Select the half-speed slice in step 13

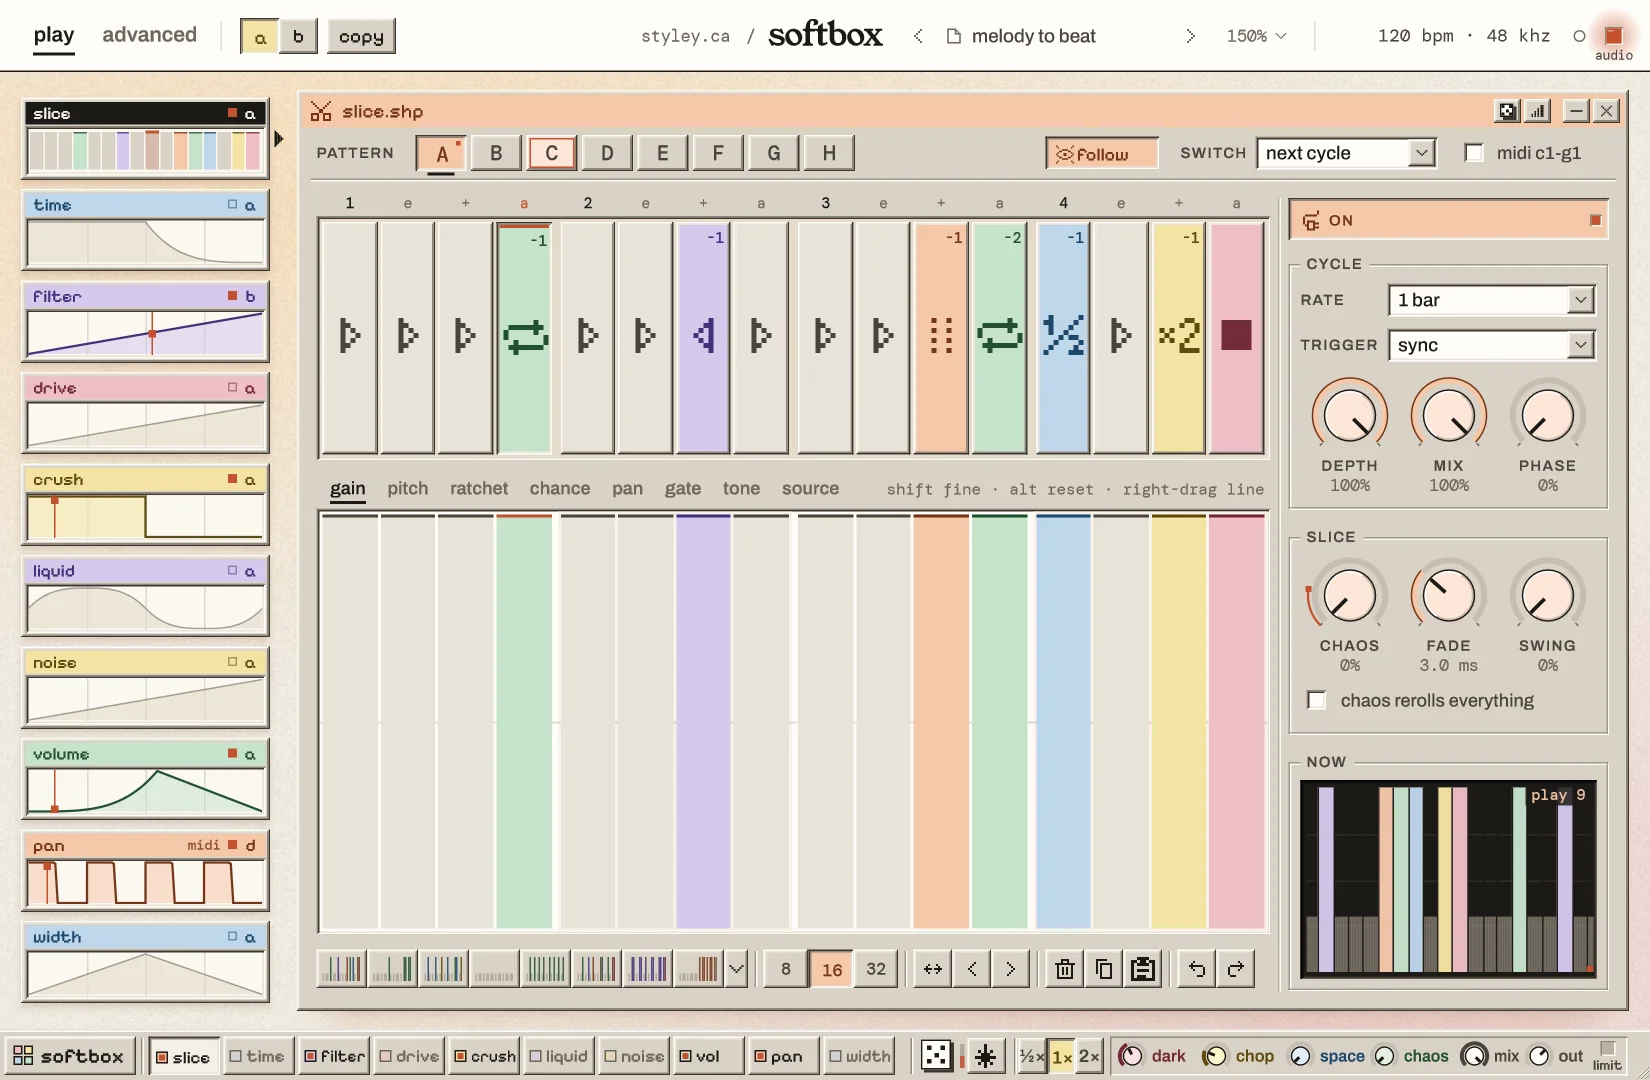click(x=1063, y=336)
